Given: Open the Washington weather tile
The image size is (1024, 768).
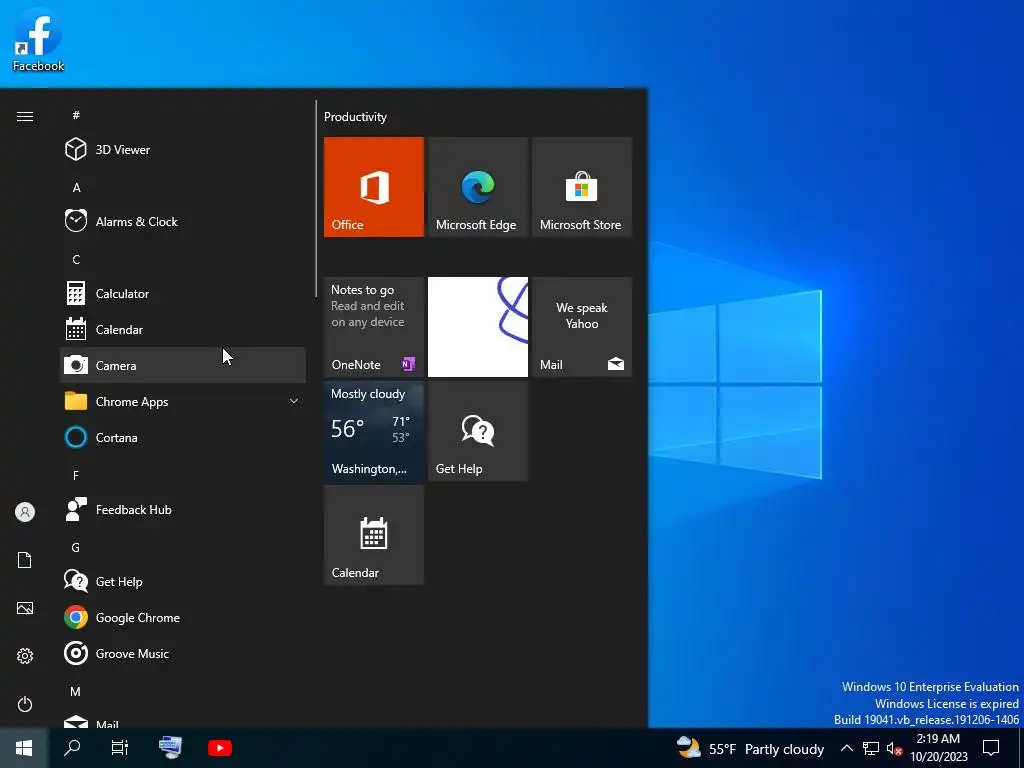Looking at the screenshot, I should pos(374,431).
